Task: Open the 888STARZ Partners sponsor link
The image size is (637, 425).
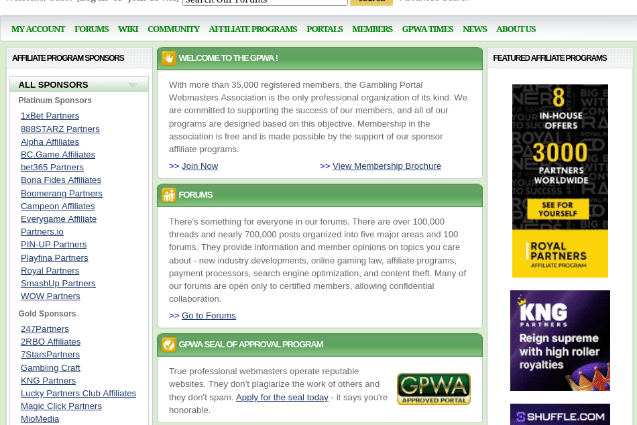Action: click(x=60, y=129)
